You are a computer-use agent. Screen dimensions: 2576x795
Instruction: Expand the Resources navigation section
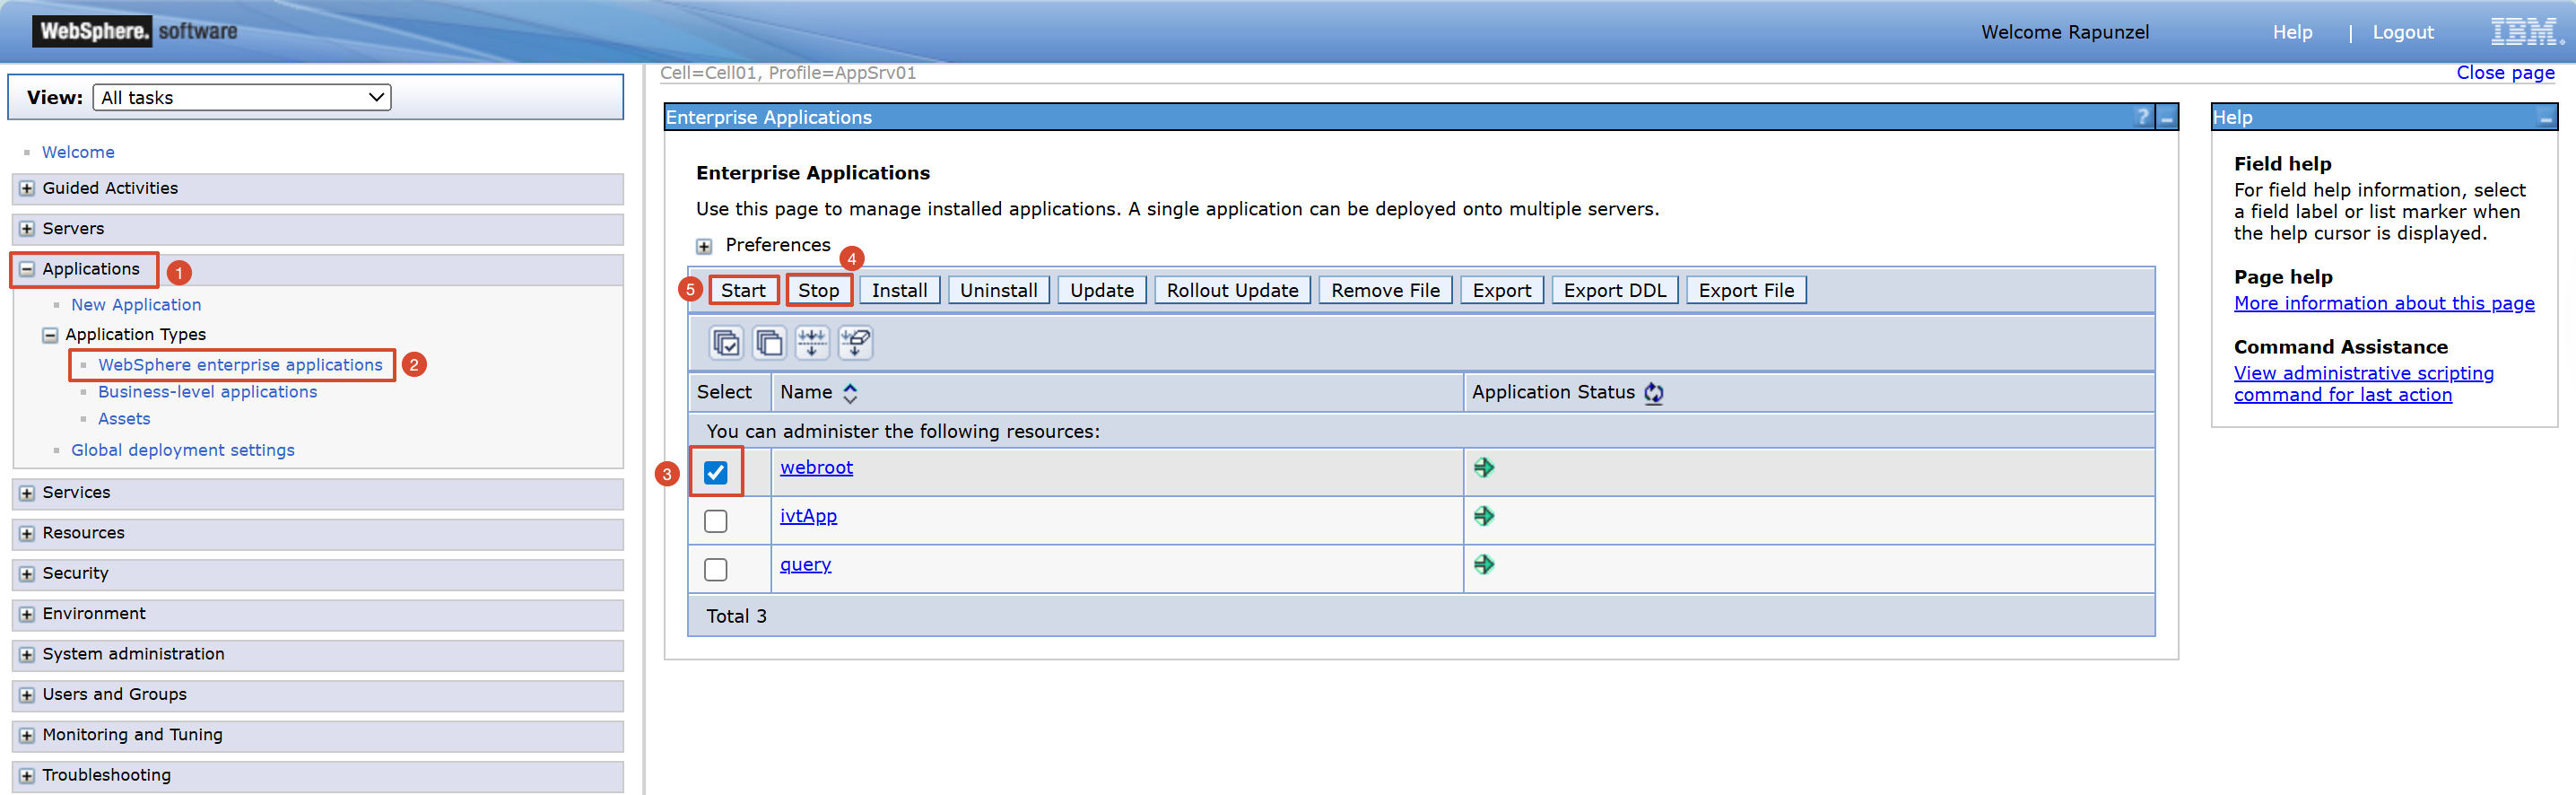[x=27, y=533]
